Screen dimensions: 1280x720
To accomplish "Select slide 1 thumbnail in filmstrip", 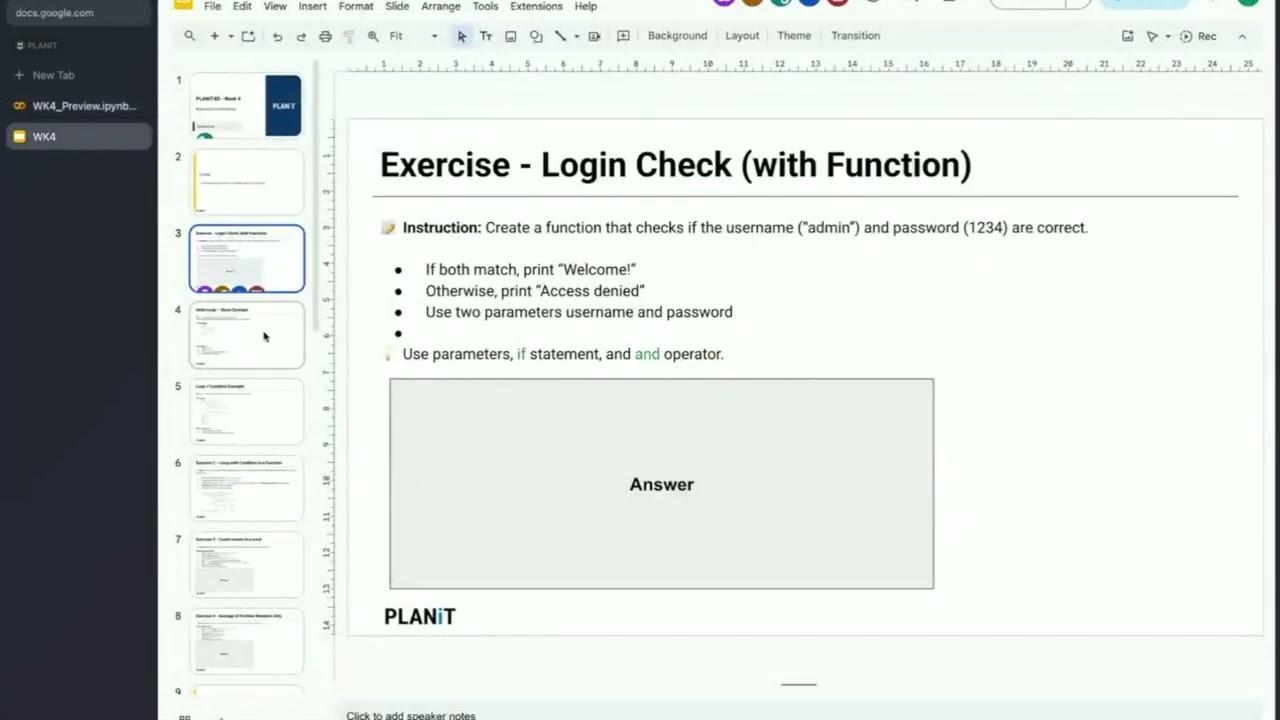I will (x=247, y=105).
